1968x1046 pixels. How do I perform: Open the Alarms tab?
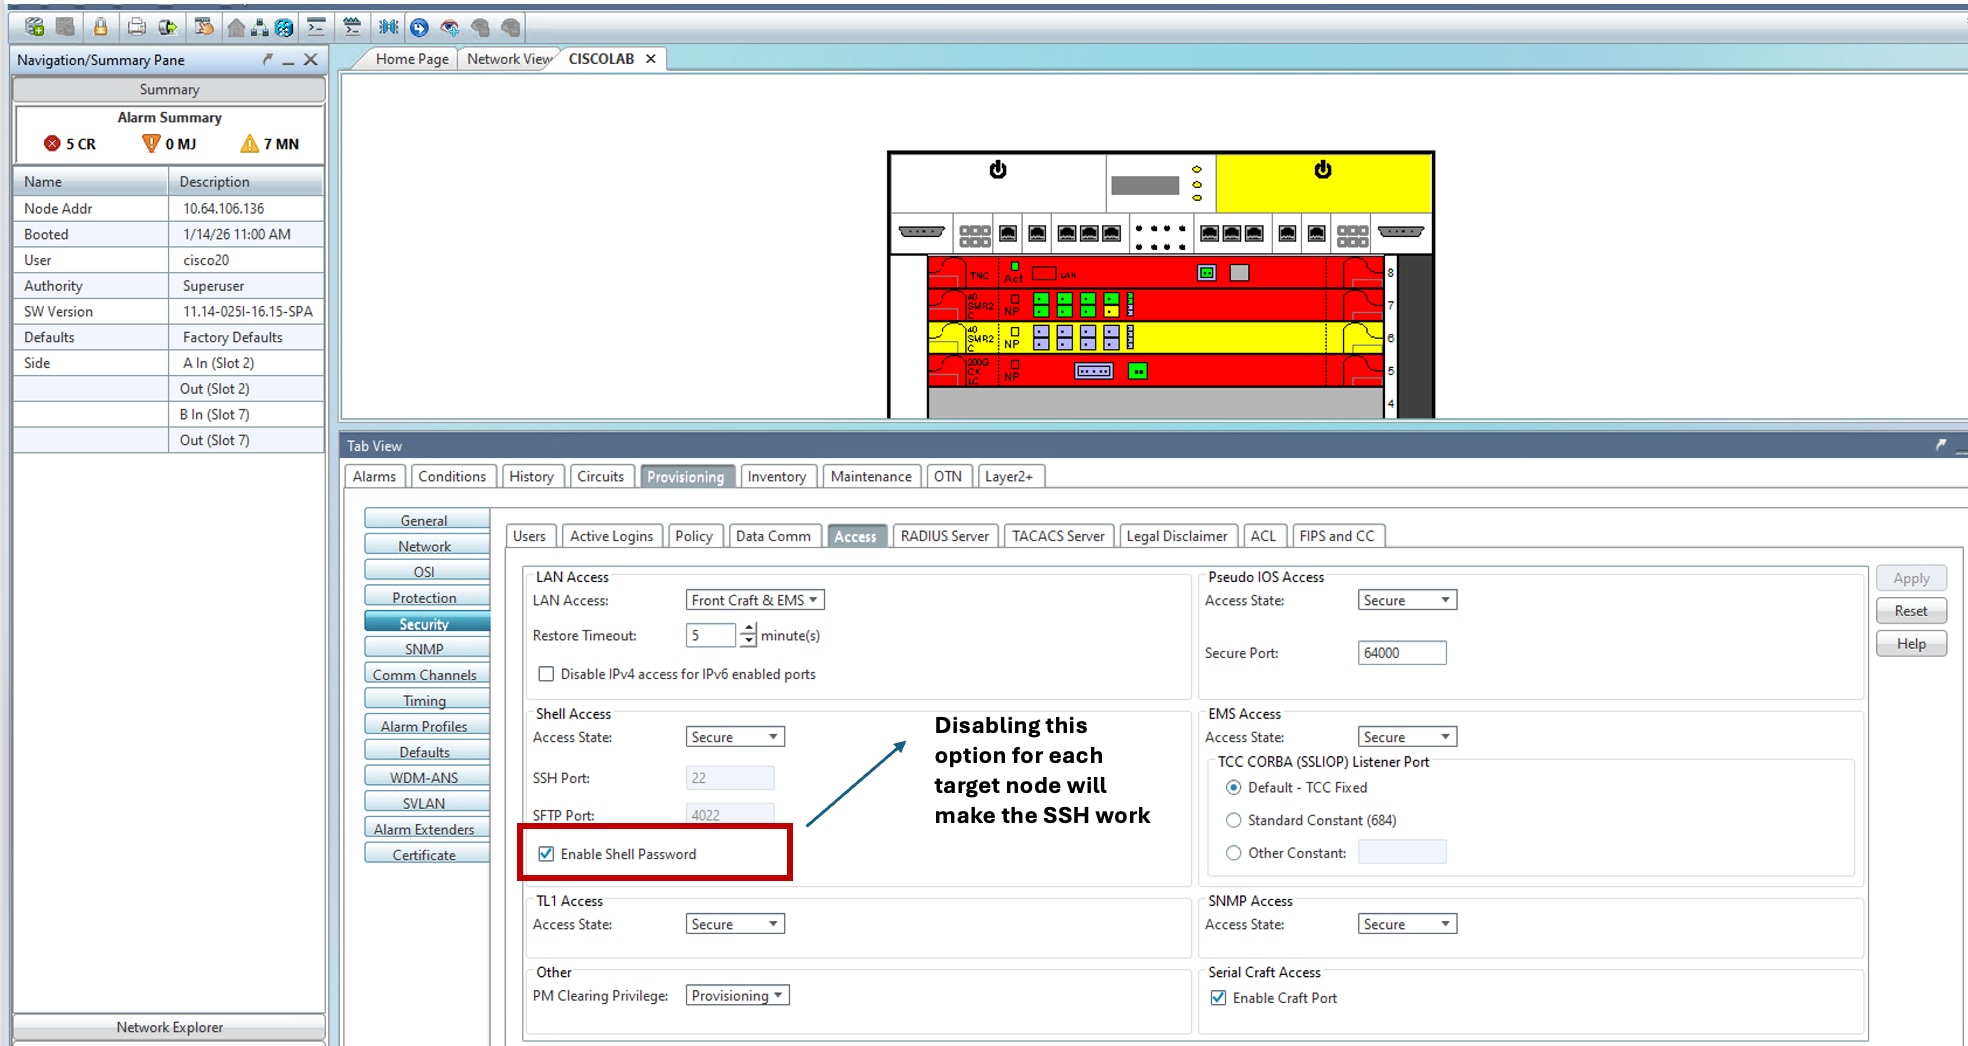tap(374, 477)
